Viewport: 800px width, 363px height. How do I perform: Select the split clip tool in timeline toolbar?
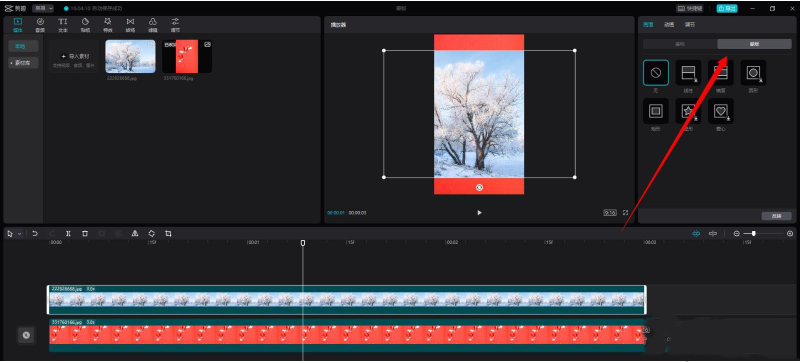[x=68, y=233]
